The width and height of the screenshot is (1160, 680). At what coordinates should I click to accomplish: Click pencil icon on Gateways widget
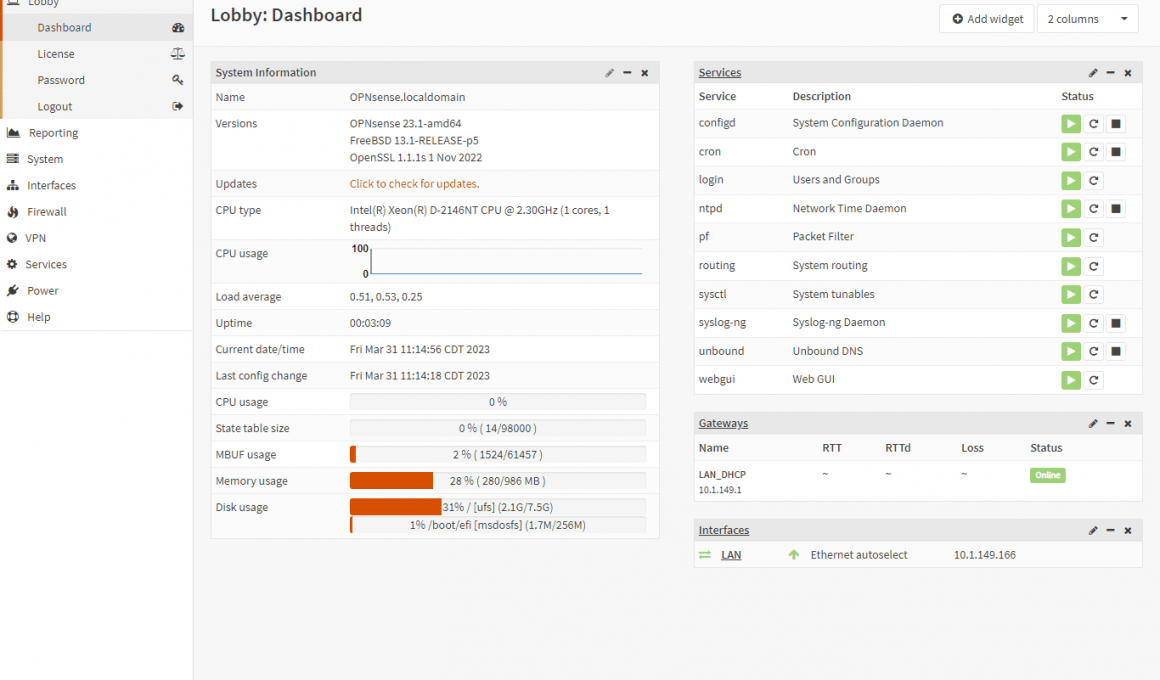(1093, 424)
